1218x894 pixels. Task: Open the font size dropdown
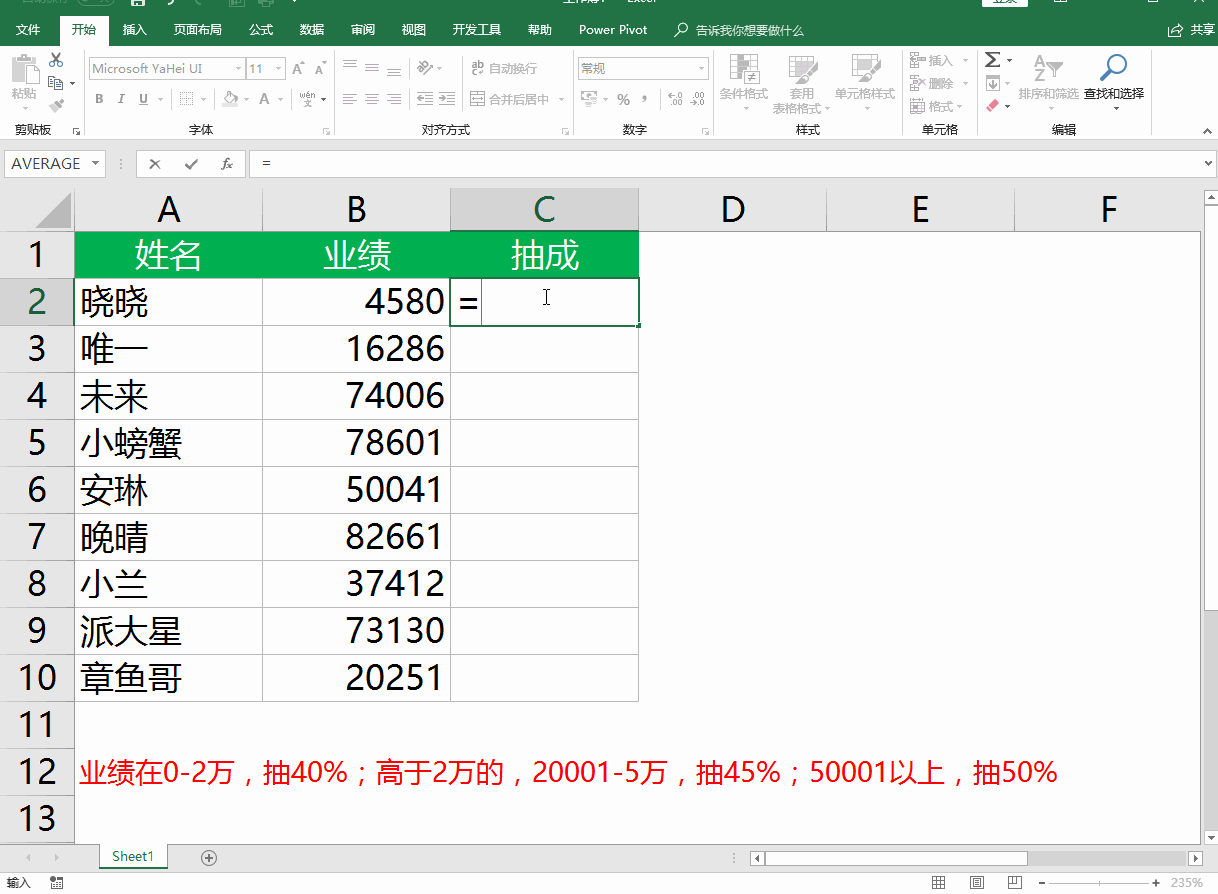pyautogui.click(x=279, y=69)
